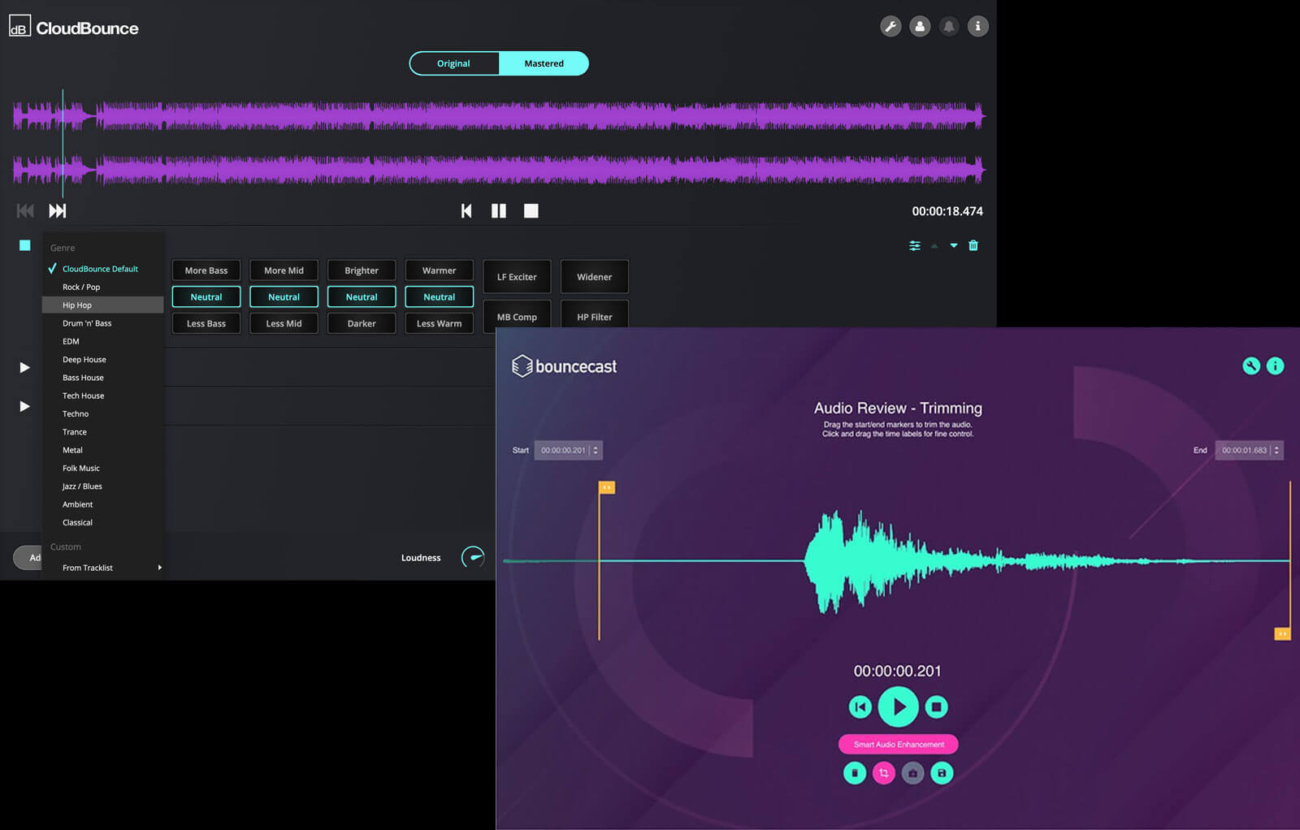Image resolution: width=1300 pixels, height=830 pixels.
Task: Play the third track in tracklist
Action: click(24, 406)
